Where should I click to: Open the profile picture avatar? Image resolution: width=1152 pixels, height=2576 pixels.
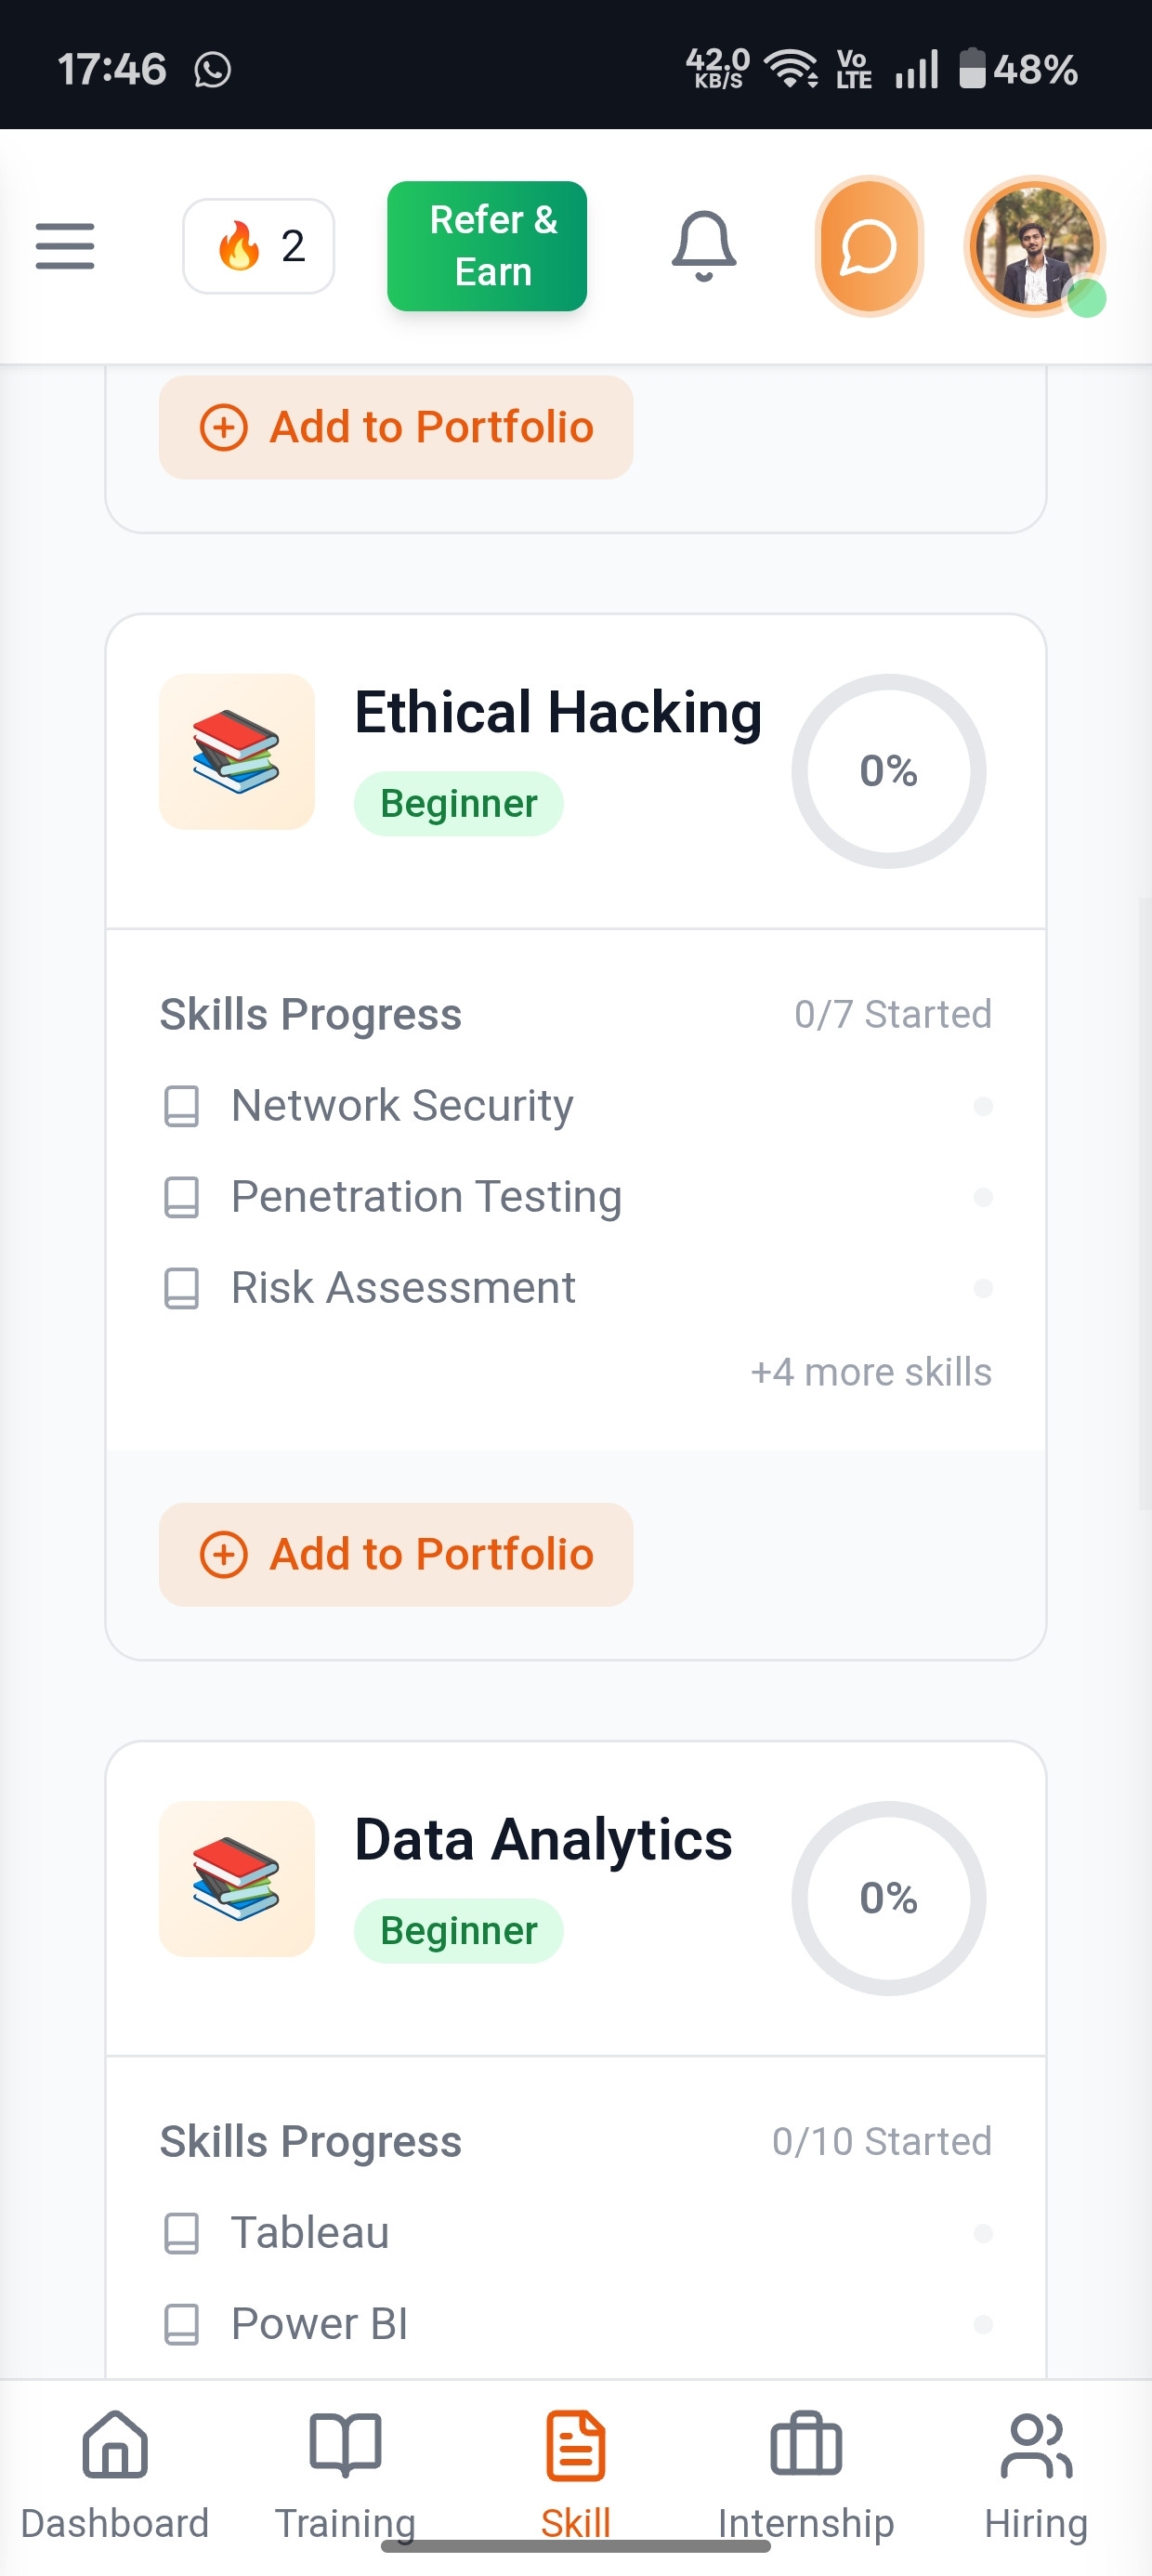[x=1034, y=246]
